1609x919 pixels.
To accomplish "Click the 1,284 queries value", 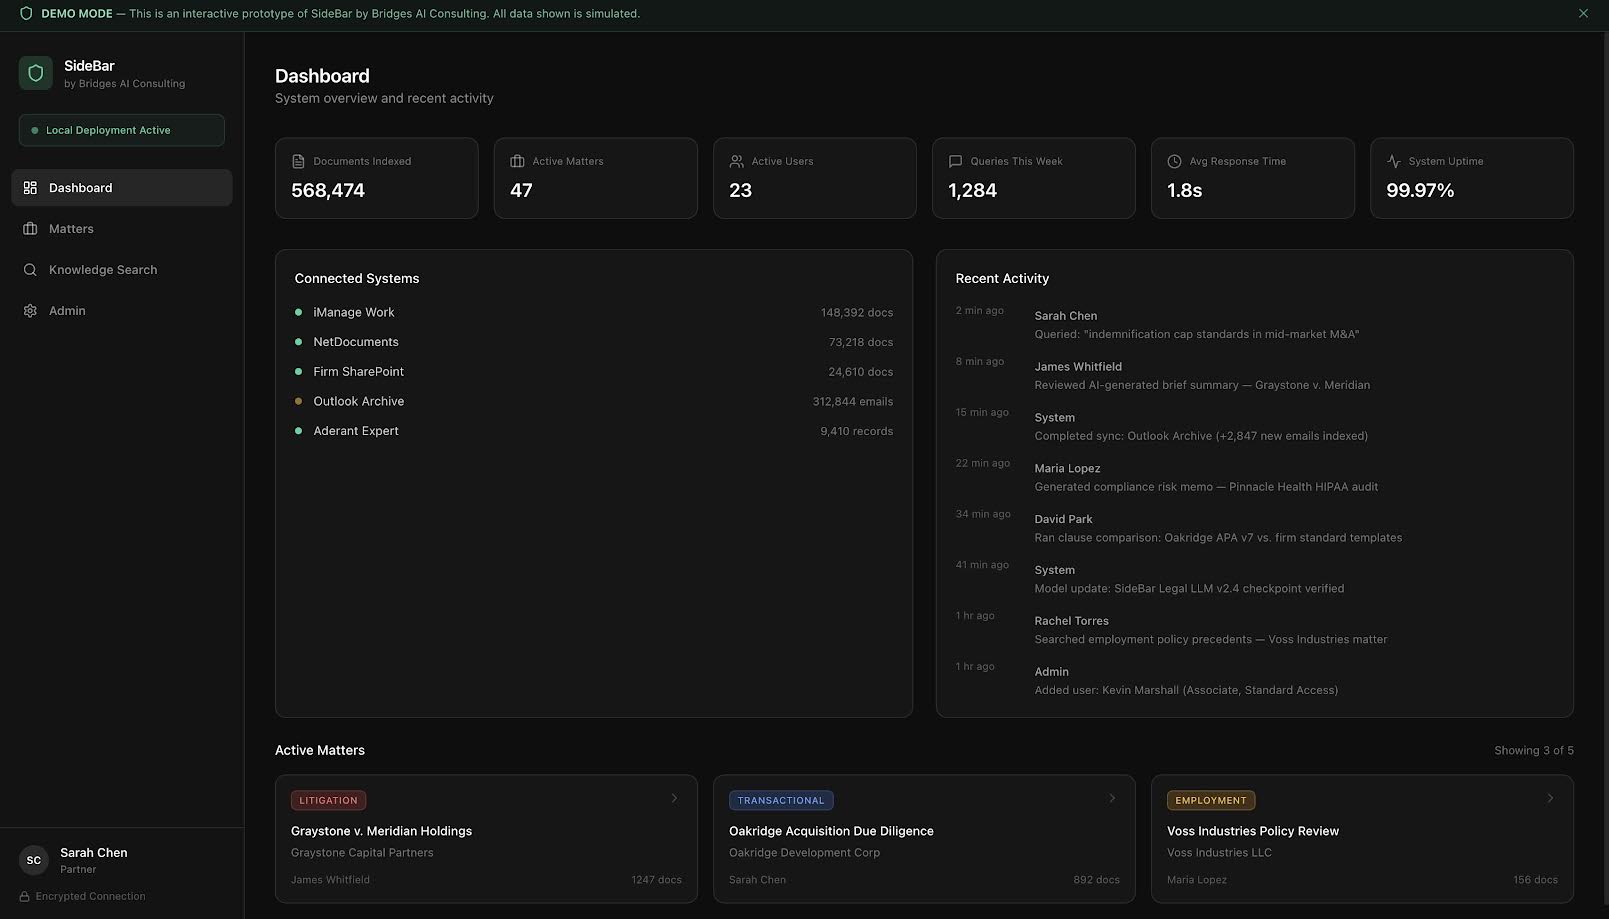I will 973,190.
